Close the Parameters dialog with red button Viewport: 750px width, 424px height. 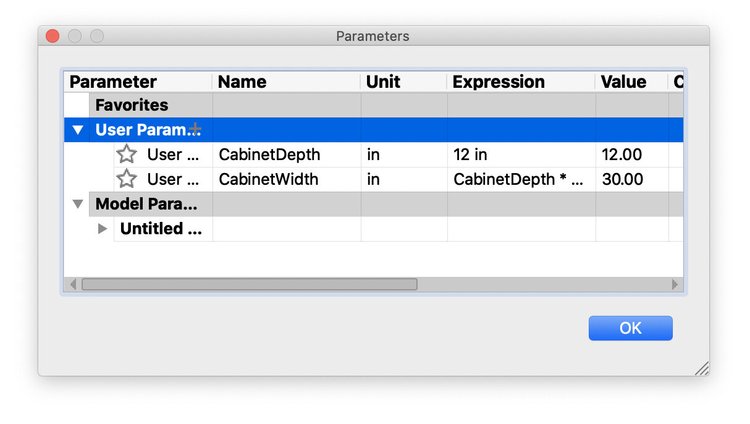pyautogui.click(x=53, y=36)
